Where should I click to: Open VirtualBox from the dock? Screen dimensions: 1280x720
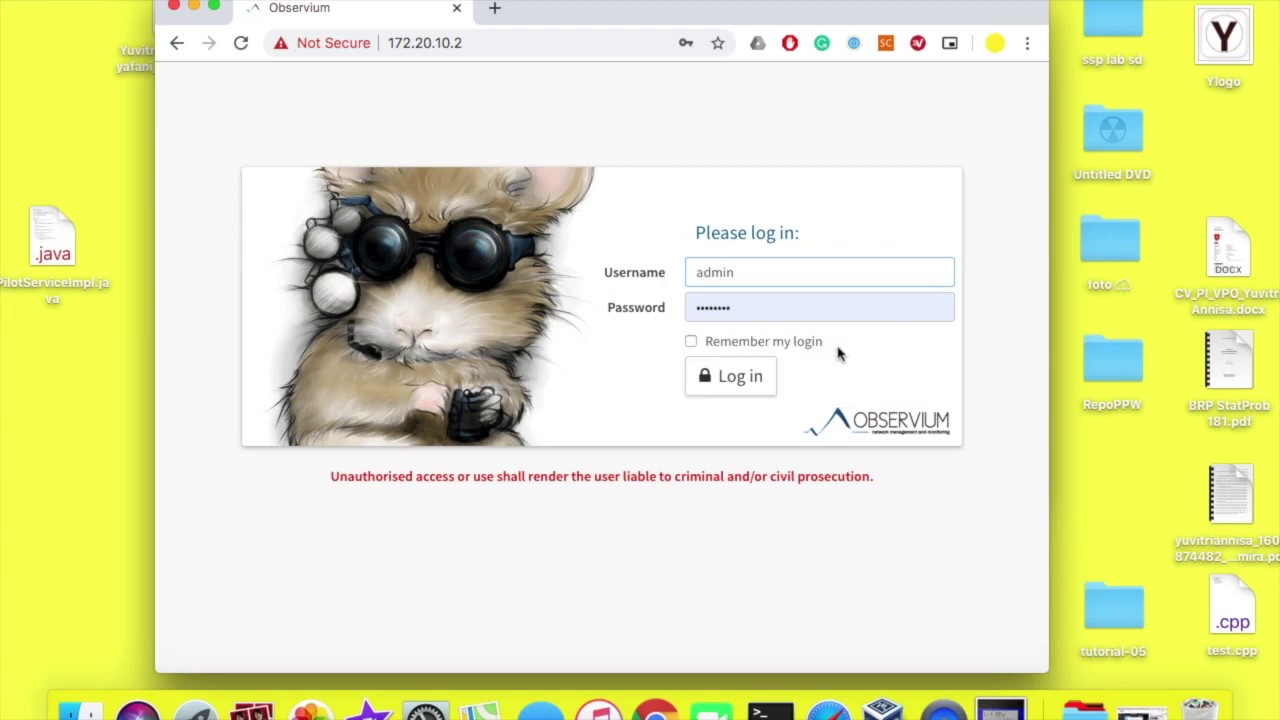(885, 711)
